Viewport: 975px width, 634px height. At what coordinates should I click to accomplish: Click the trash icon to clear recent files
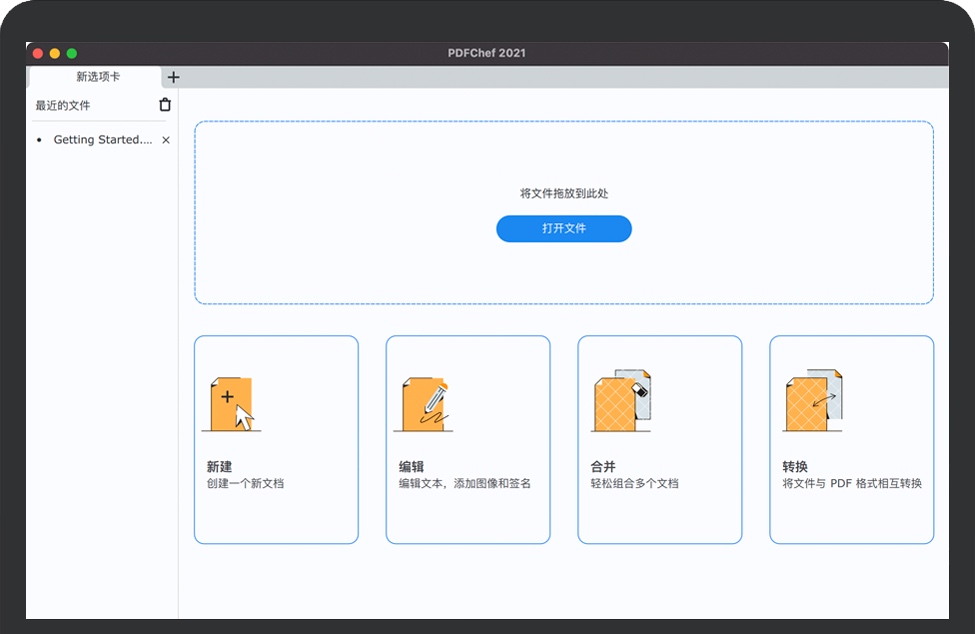point(165,105)
